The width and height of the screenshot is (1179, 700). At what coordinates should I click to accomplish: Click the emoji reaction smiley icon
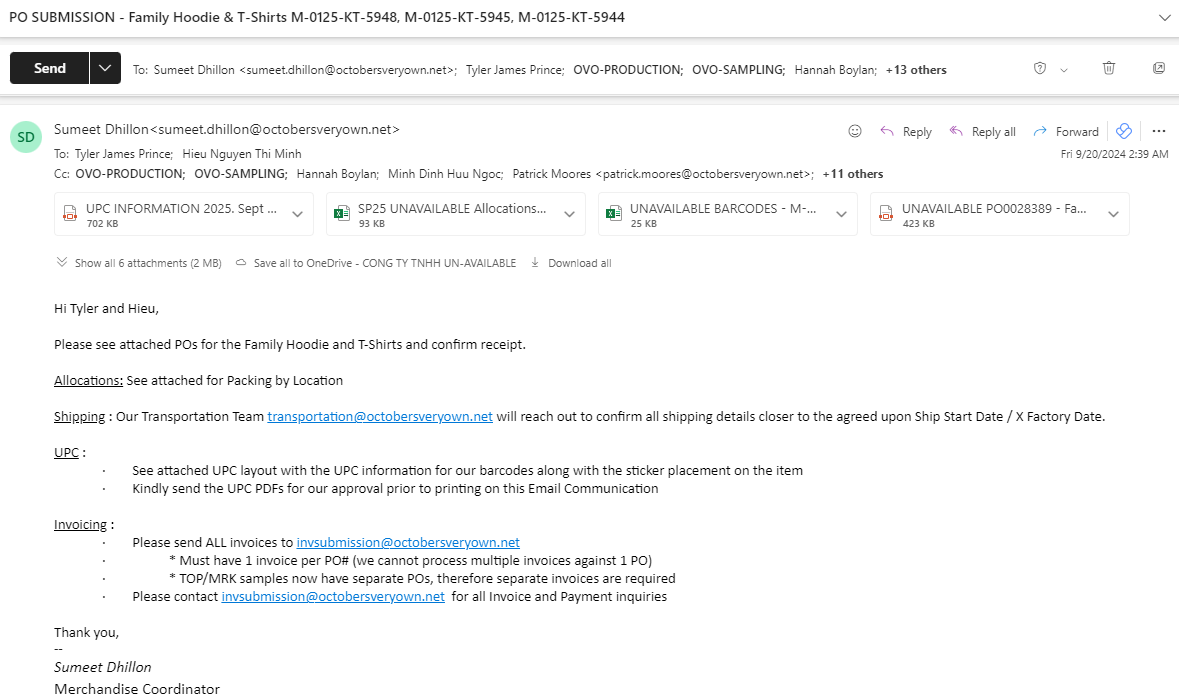[x=855, y=131]
